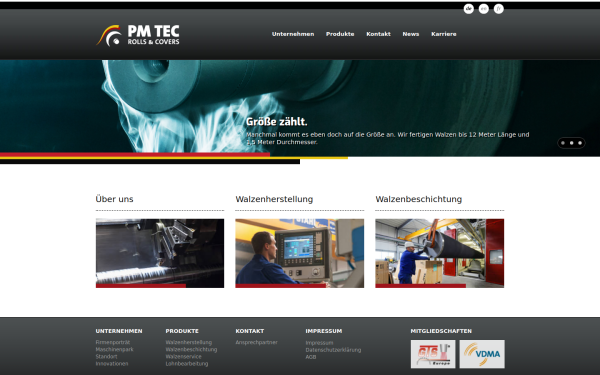Open Maschinenpark footer link
The image size is (600, 375).
(114, 349)
